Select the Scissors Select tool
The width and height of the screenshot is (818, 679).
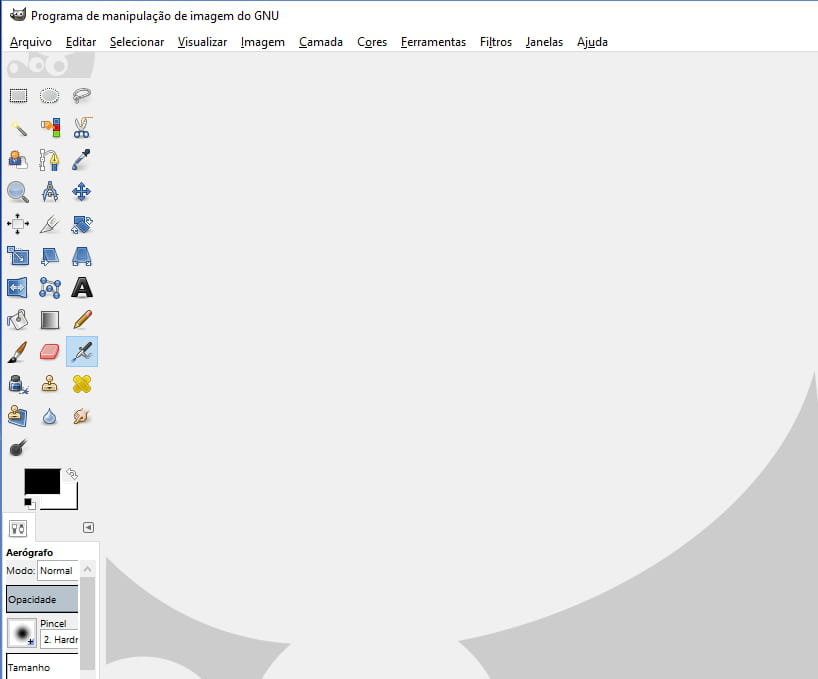(82, 128)
